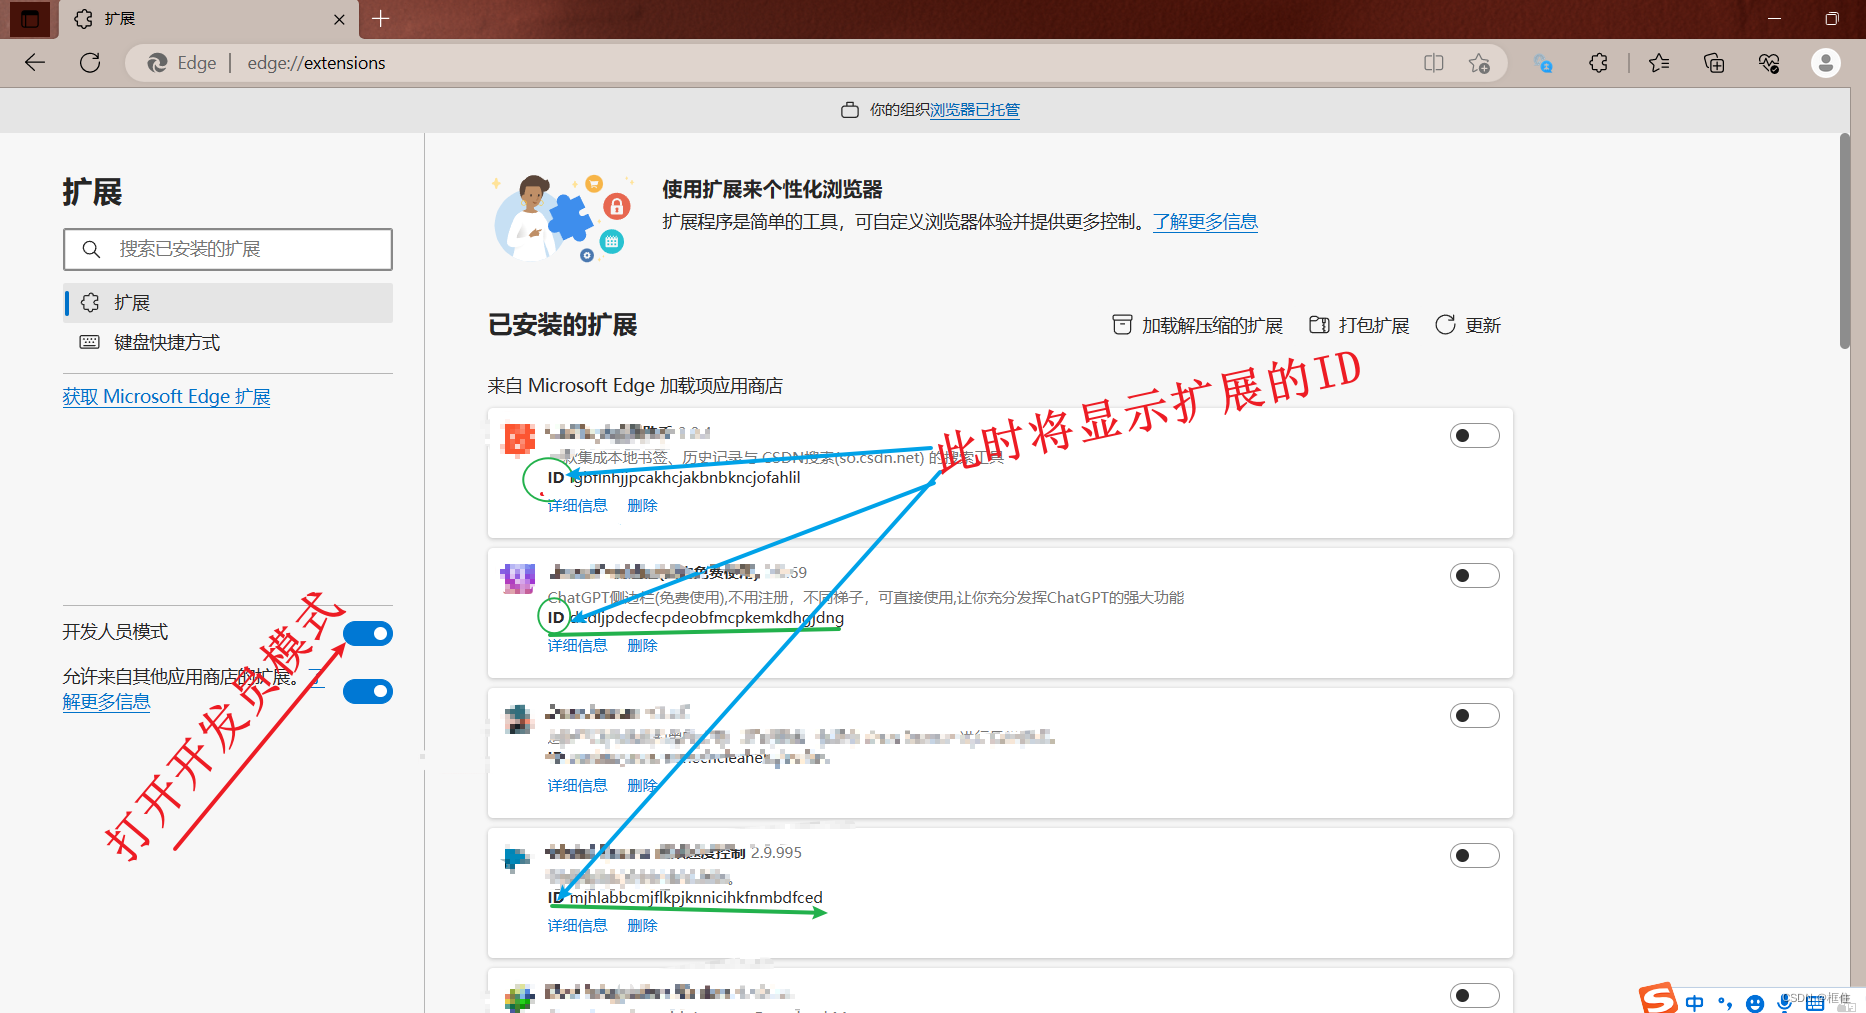Viewport: 1866px width, 1013px height.
Task: Select 键盘快捷方式 in the sidebar
Action: coord(228,343)
